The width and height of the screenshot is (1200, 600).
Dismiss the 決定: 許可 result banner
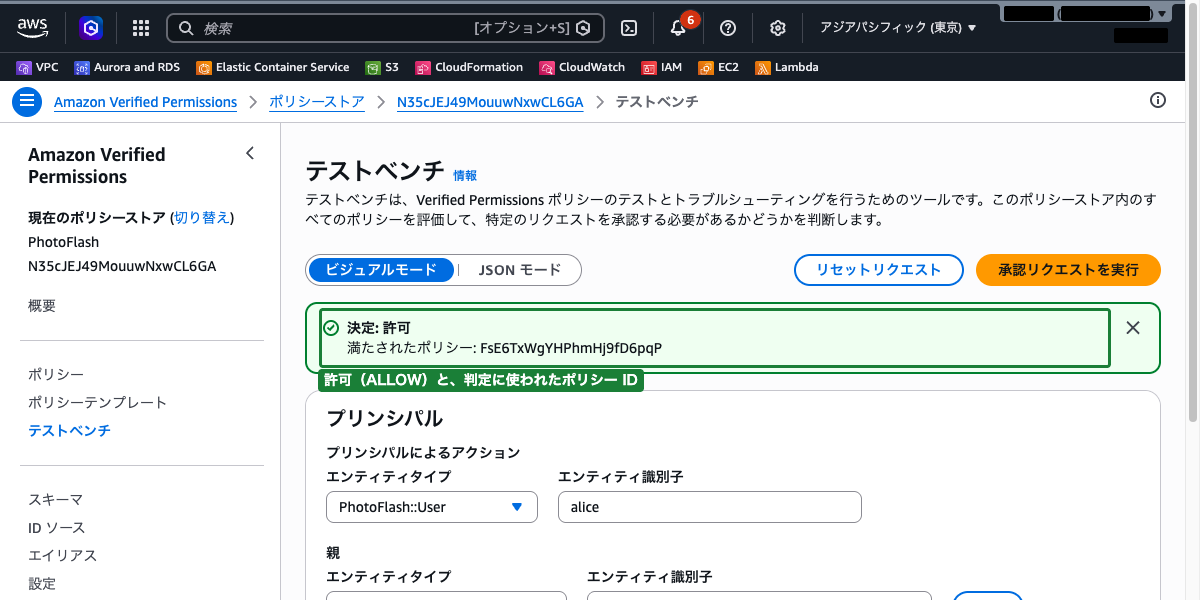pos(1133,327)
